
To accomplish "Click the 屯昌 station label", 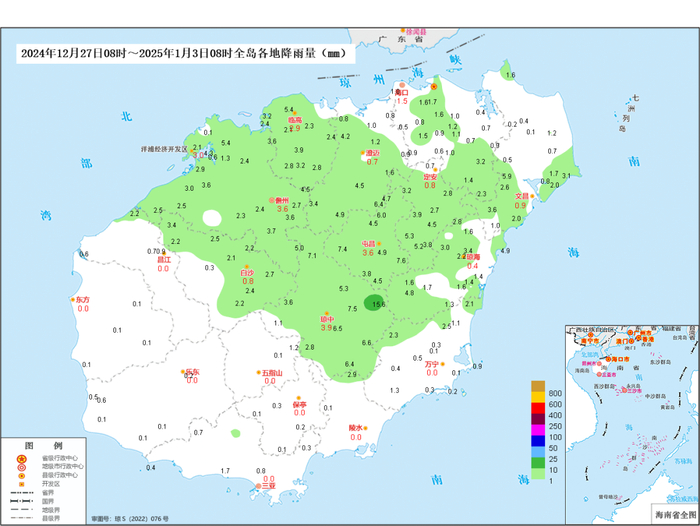I will (x=368, y=244).
